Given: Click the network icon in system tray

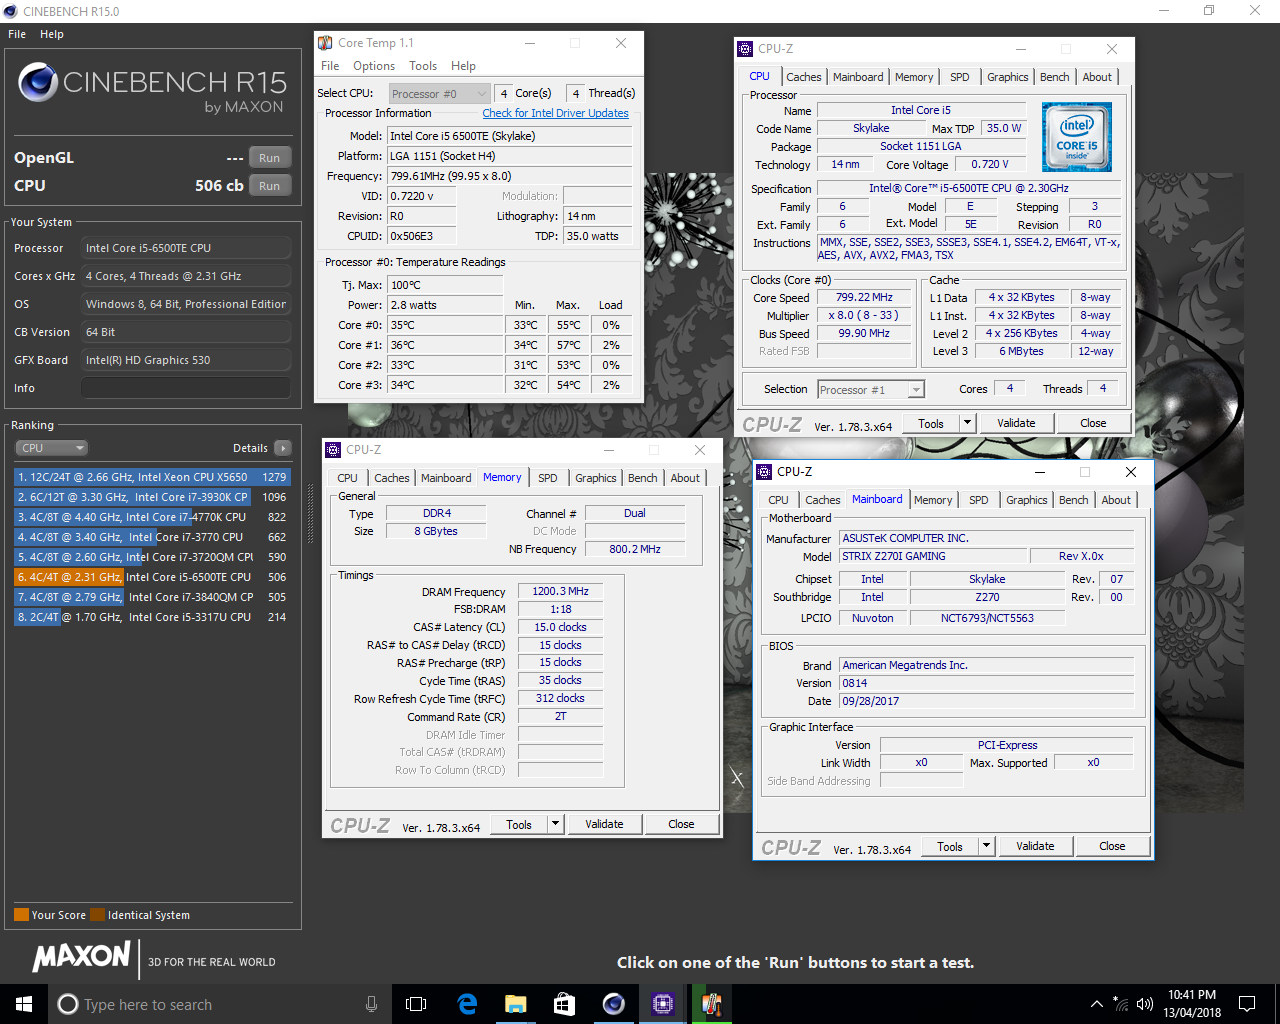Looking at the screenshot, I should pyautogui.click(x=1121, y=1004).
